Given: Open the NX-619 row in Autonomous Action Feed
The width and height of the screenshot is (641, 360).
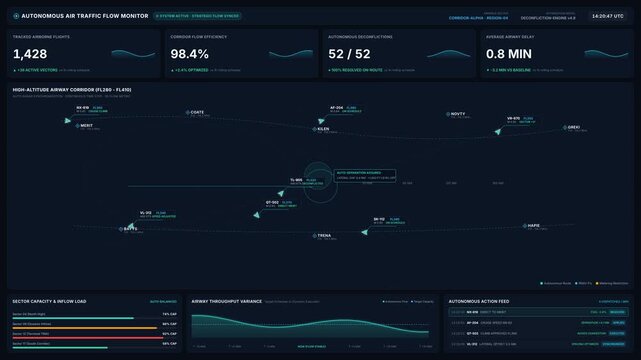Looking at the screenshot, I should click(x=538, y=312).
